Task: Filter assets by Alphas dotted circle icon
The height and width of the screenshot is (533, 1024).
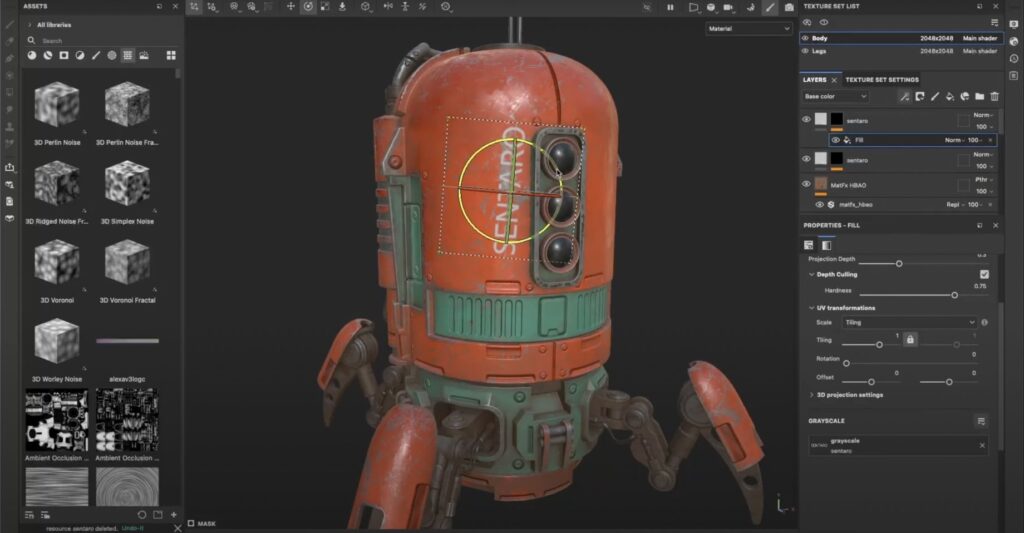Action: [x=112, y=56]
